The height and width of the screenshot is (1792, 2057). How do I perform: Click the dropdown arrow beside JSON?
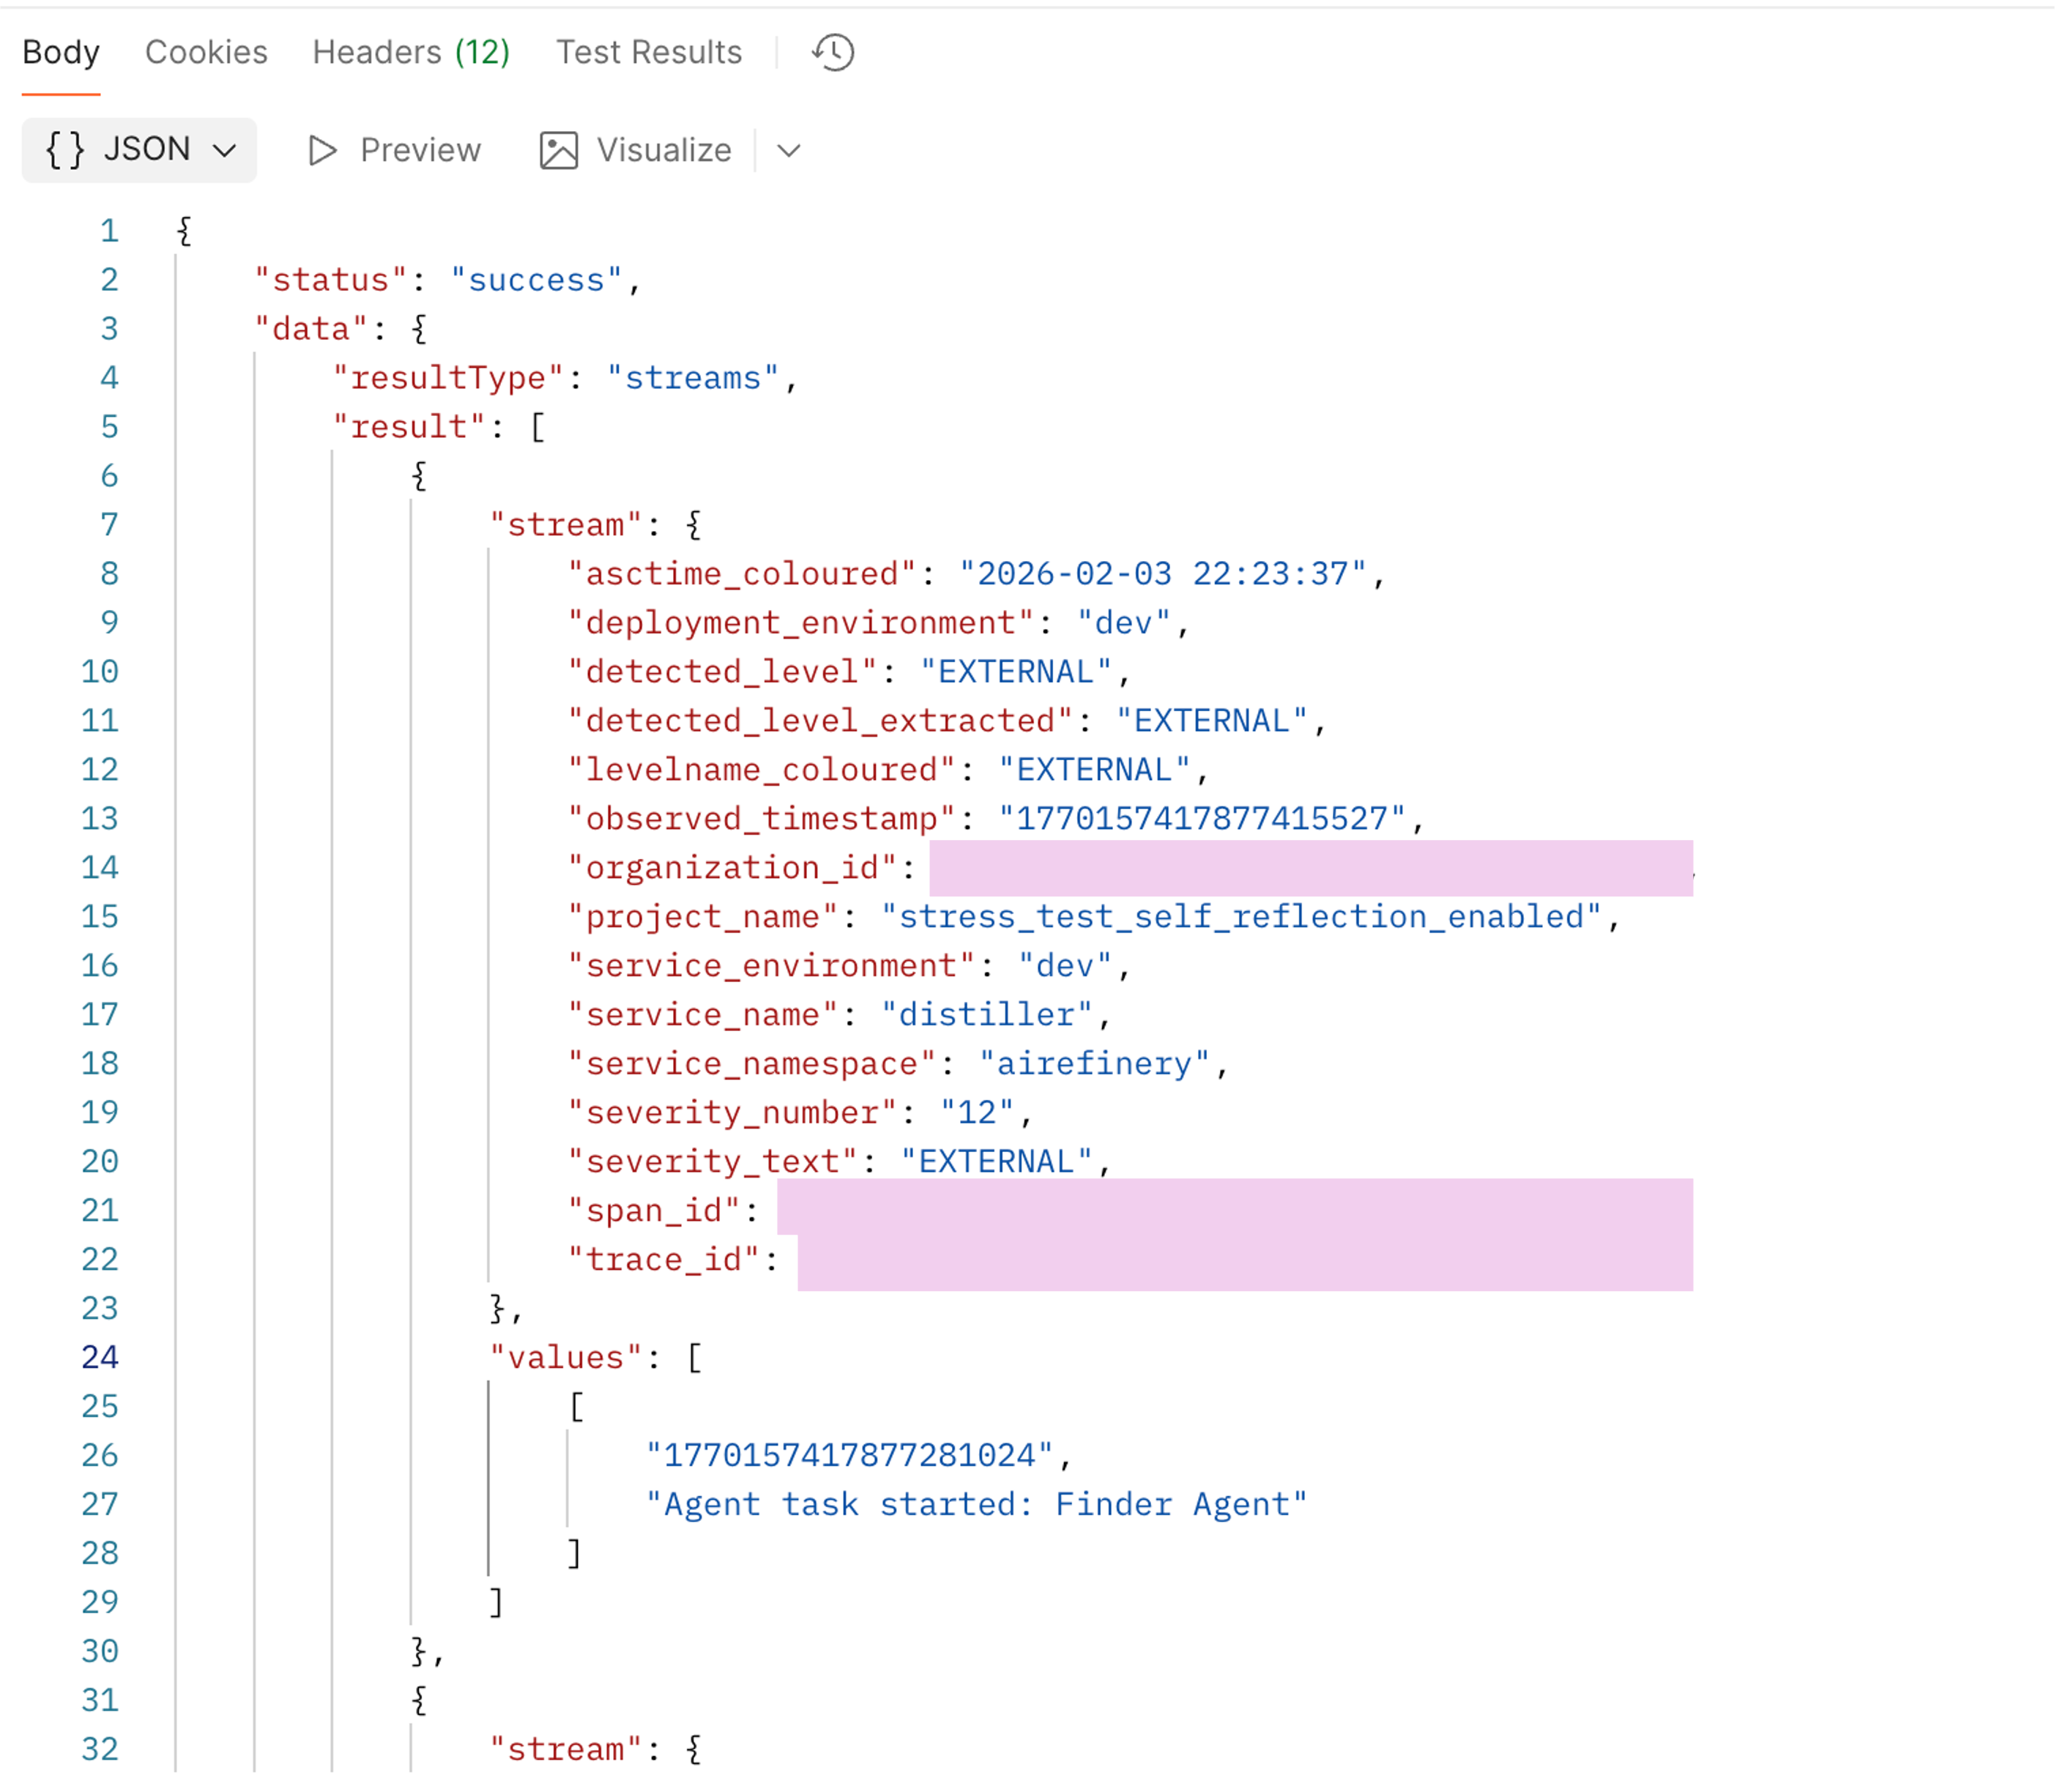(225, 151)
